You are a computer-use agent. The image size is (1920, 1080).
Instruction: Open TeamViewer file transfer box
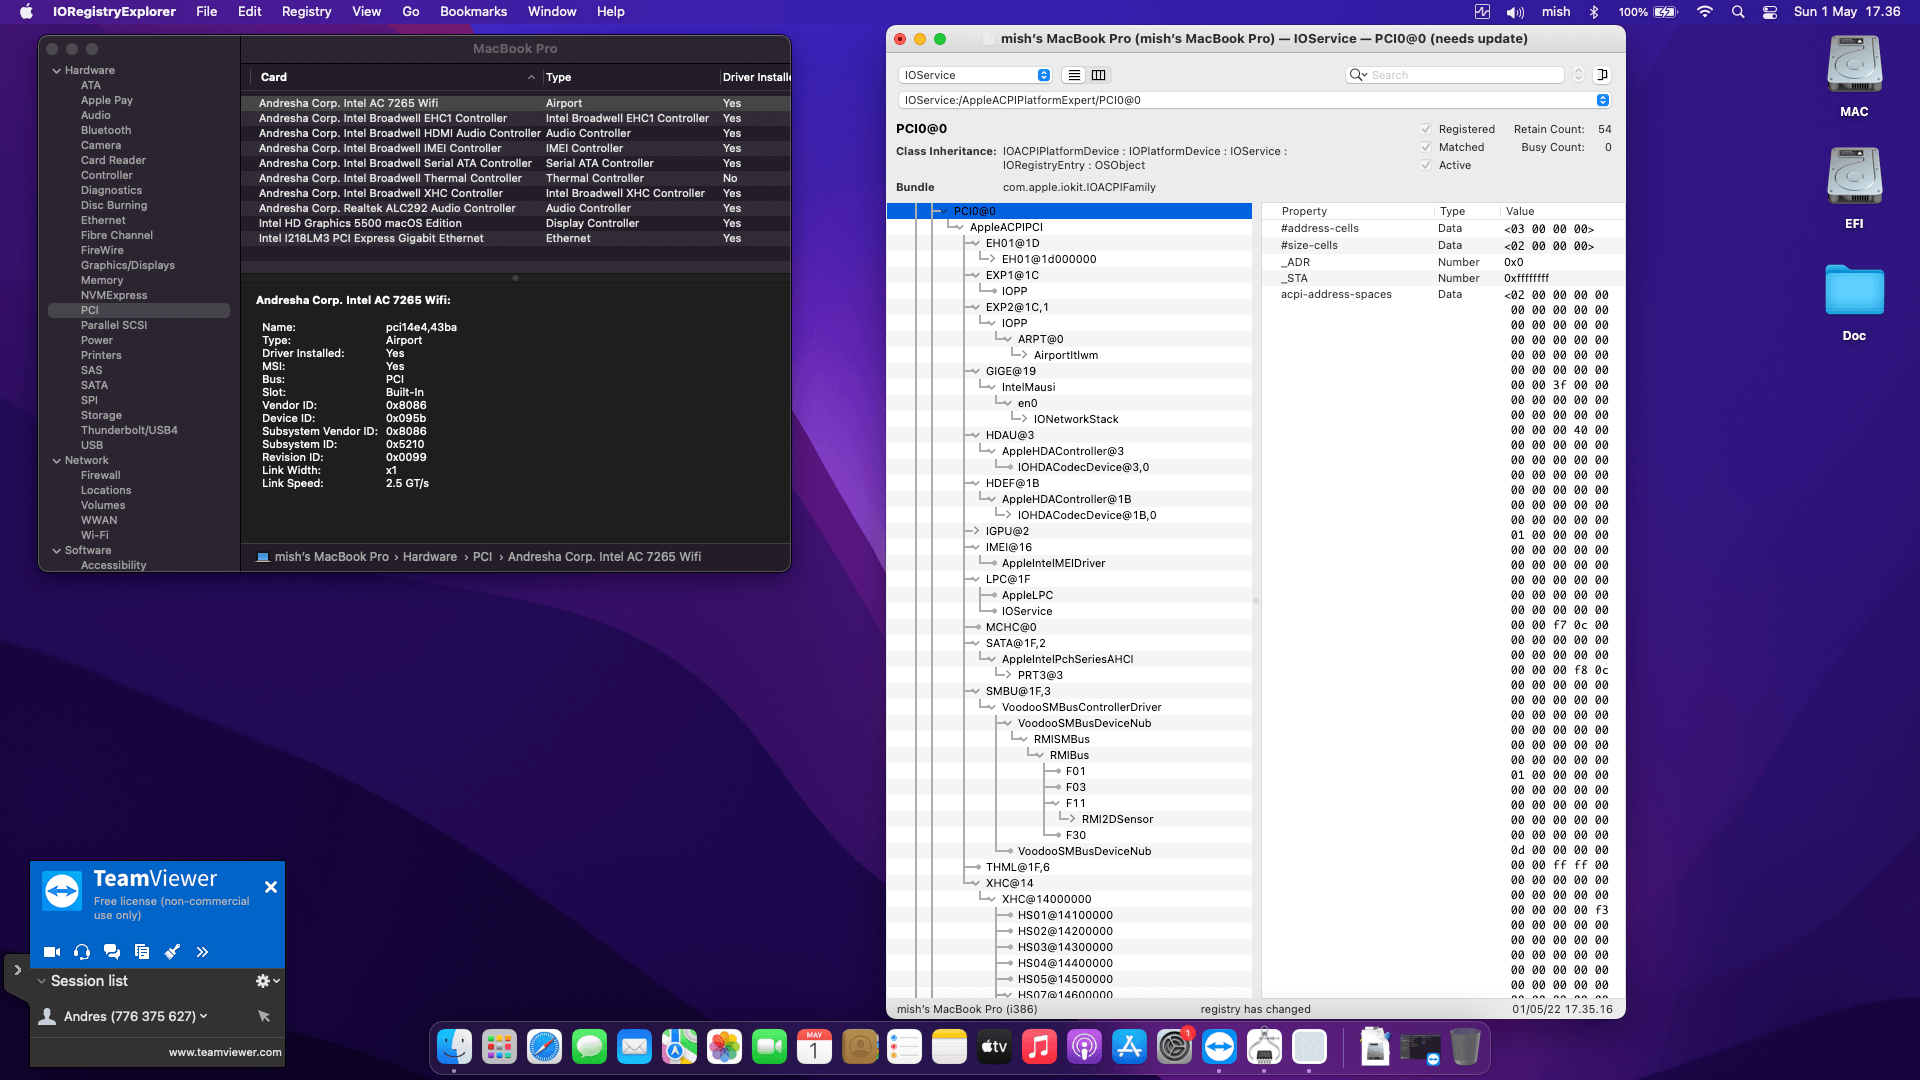142,952
